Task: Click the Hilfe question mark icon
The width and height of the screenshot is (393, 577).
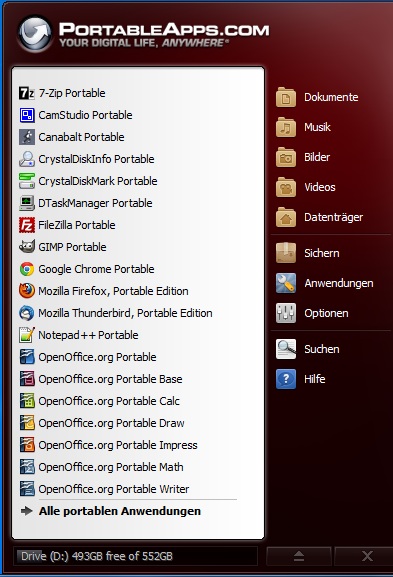Action: 286,379
